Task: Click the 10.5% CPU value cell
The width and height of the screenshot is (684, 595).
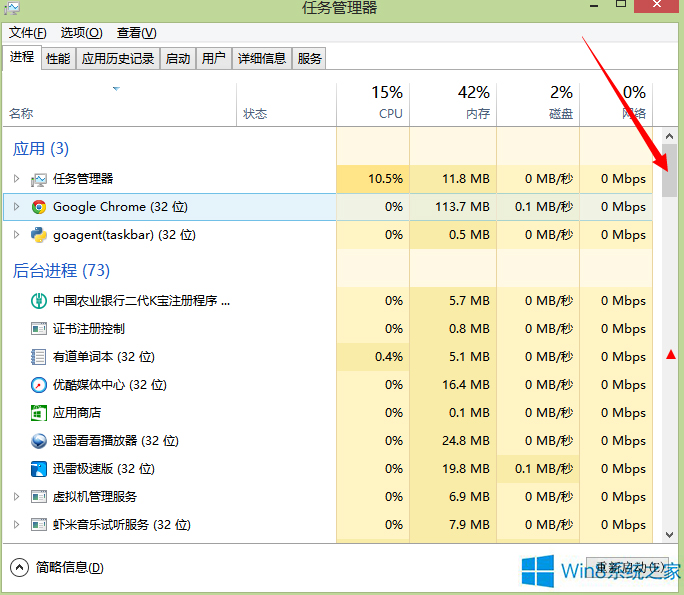Action: pos(373,179)
